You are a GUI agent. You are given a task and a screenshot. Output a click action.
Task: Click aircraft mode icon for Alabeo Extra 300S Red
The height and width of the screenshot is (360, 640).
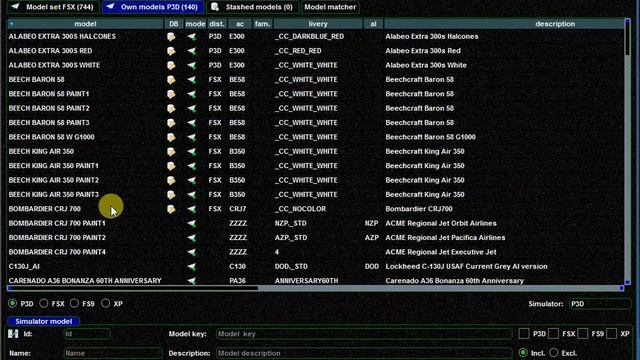(191, 51)
